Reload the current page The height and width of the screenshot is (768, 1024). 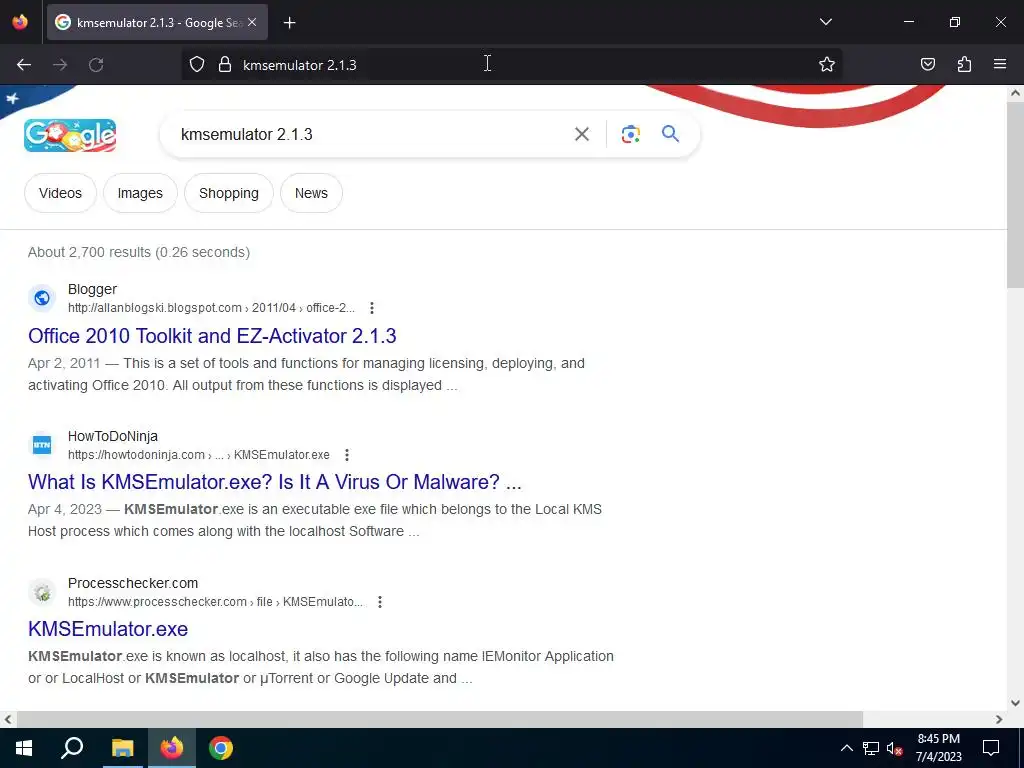click(x=96, y=65)
